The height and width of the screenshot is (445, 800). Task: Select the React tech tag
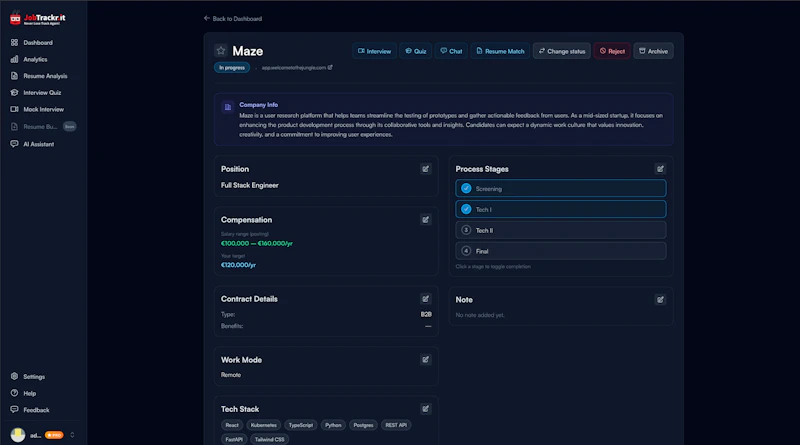point(232,425)
